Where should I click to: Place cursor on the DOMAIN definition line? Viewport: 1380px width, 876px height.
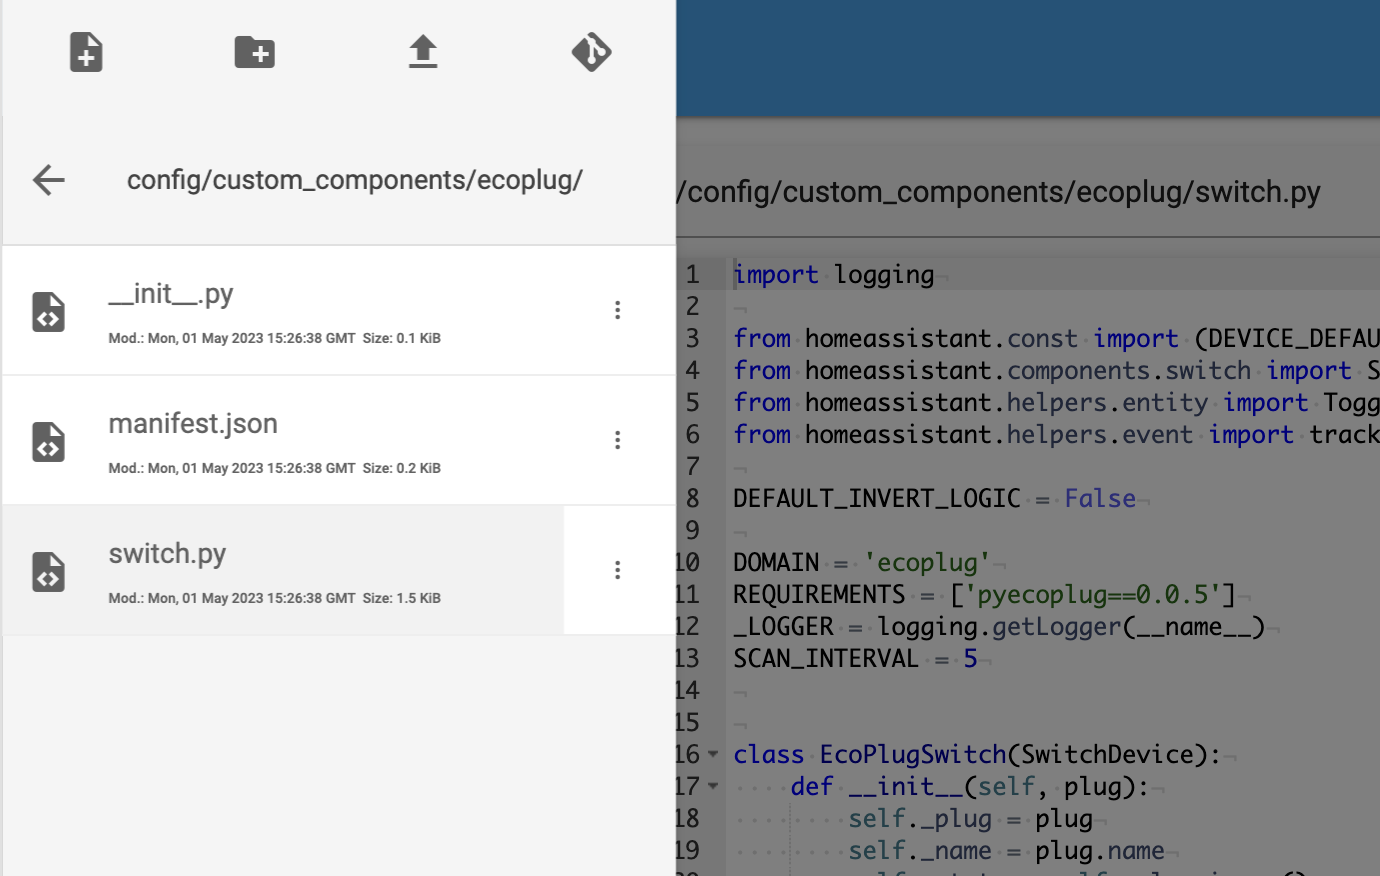coord(850,562)
